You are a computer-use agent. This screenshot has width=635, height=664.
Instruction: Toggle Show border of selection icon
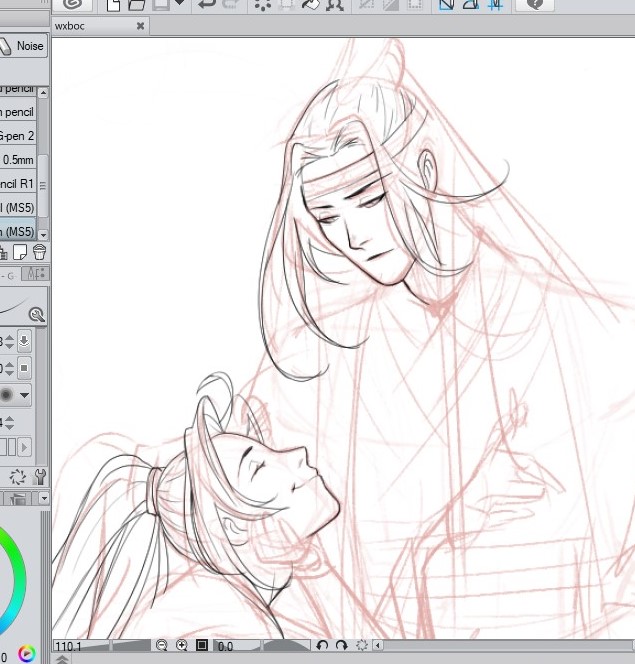pyautogui.click(x=414, y=5)
